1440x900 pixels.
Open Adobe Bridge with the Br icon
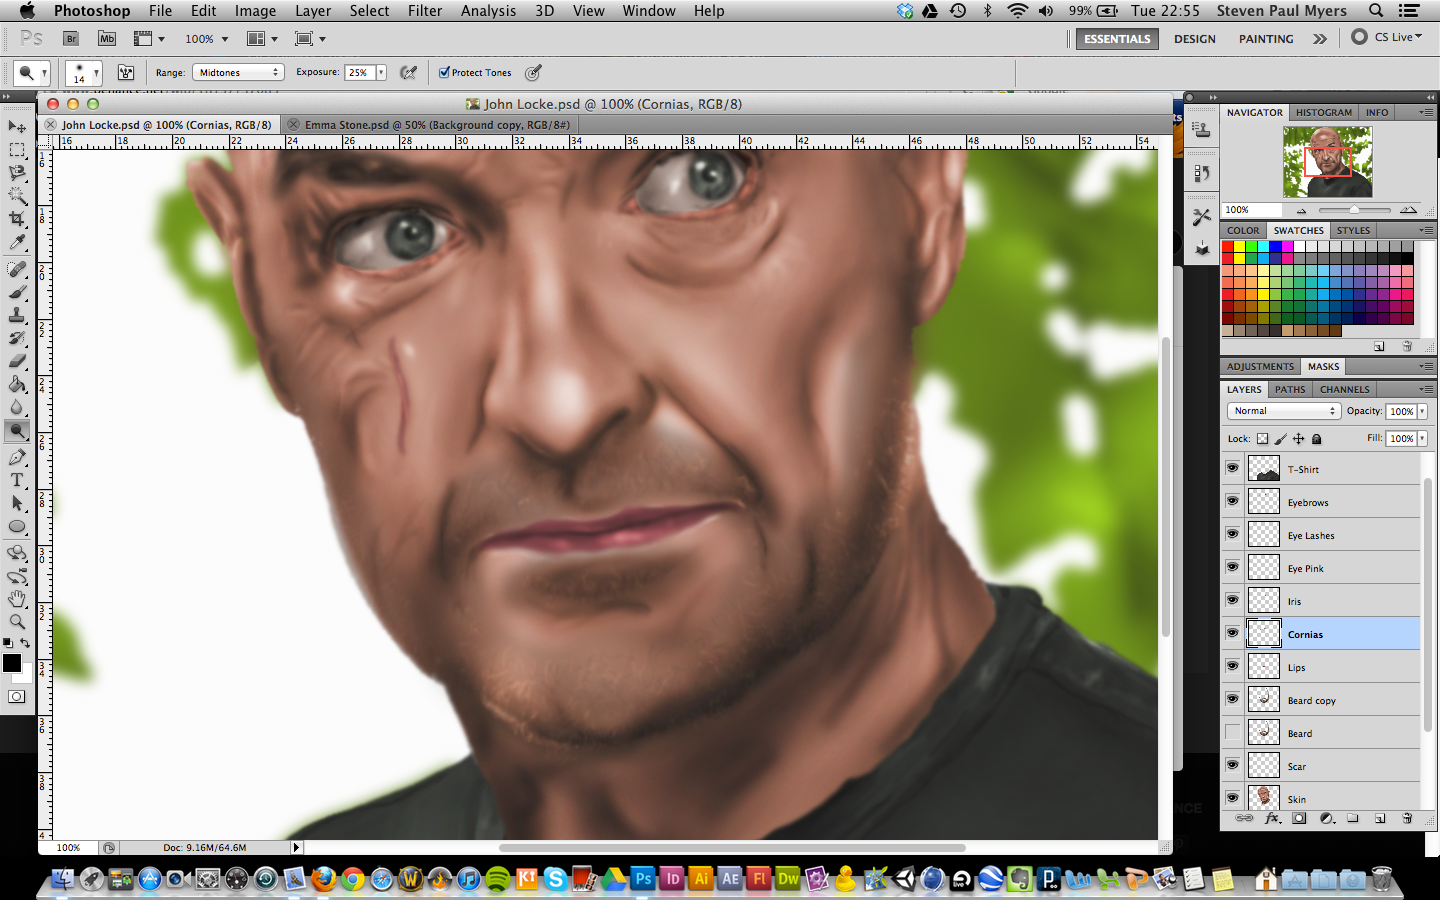[x=71, y=39]
